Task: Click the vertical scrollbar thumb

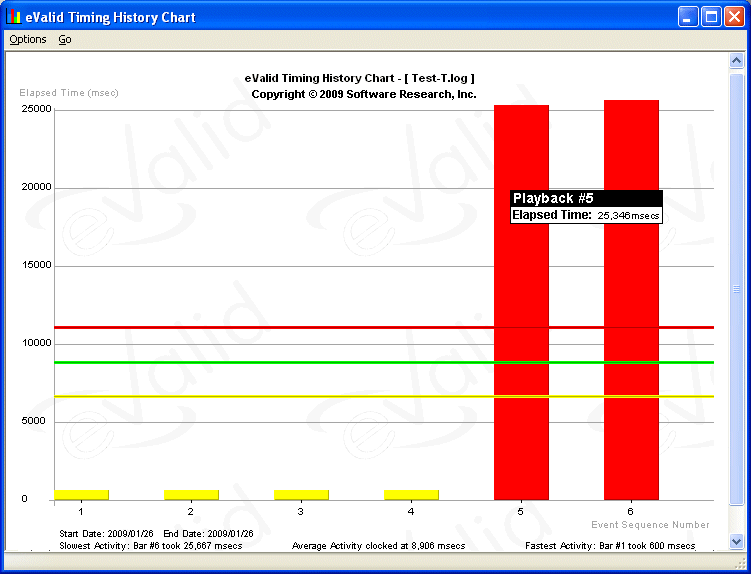Action: [x=736, y=289]
